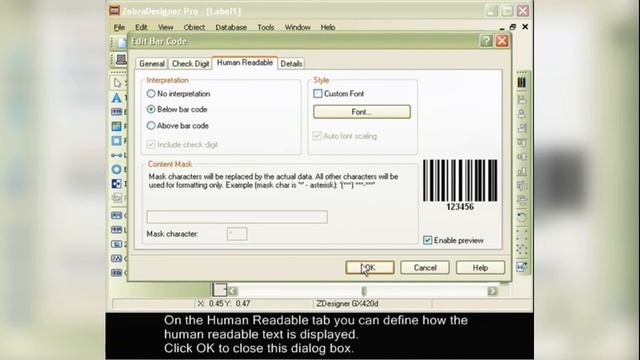Click the greyed-out tool icon under Inverse
640x360 pixels.
pyautogui.click(x=117, y=198)
